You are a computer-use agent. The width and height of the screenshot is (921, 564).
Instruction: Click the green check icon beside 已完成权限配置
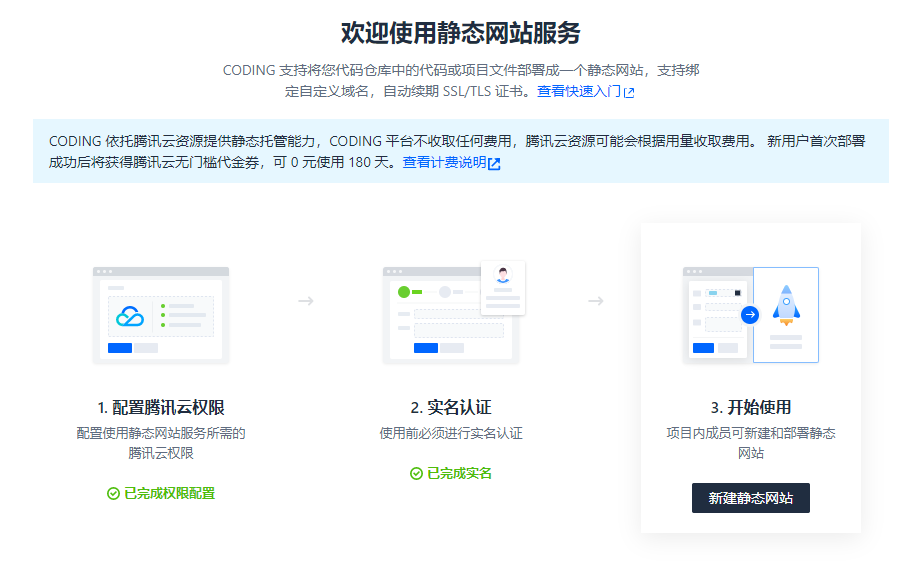pyautogui.click(x=113, y=494)
